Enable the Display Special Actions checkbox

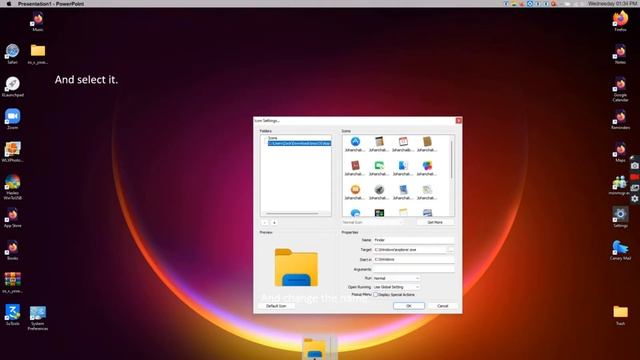tap(376, 294)
